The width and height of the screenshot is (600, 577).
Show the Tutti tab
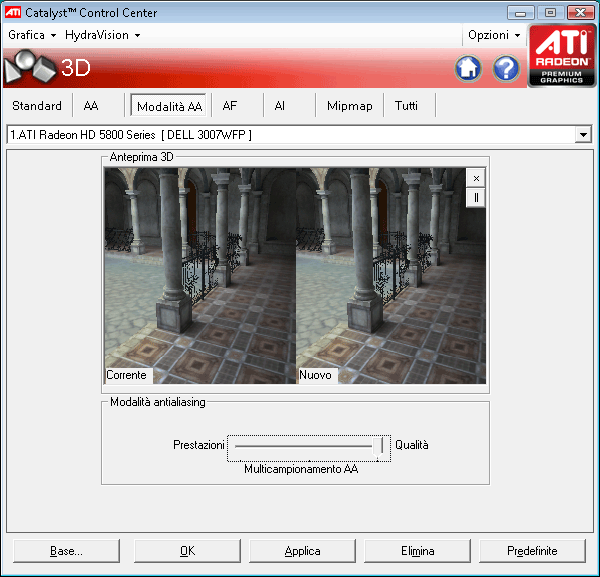tap(406, 106)
